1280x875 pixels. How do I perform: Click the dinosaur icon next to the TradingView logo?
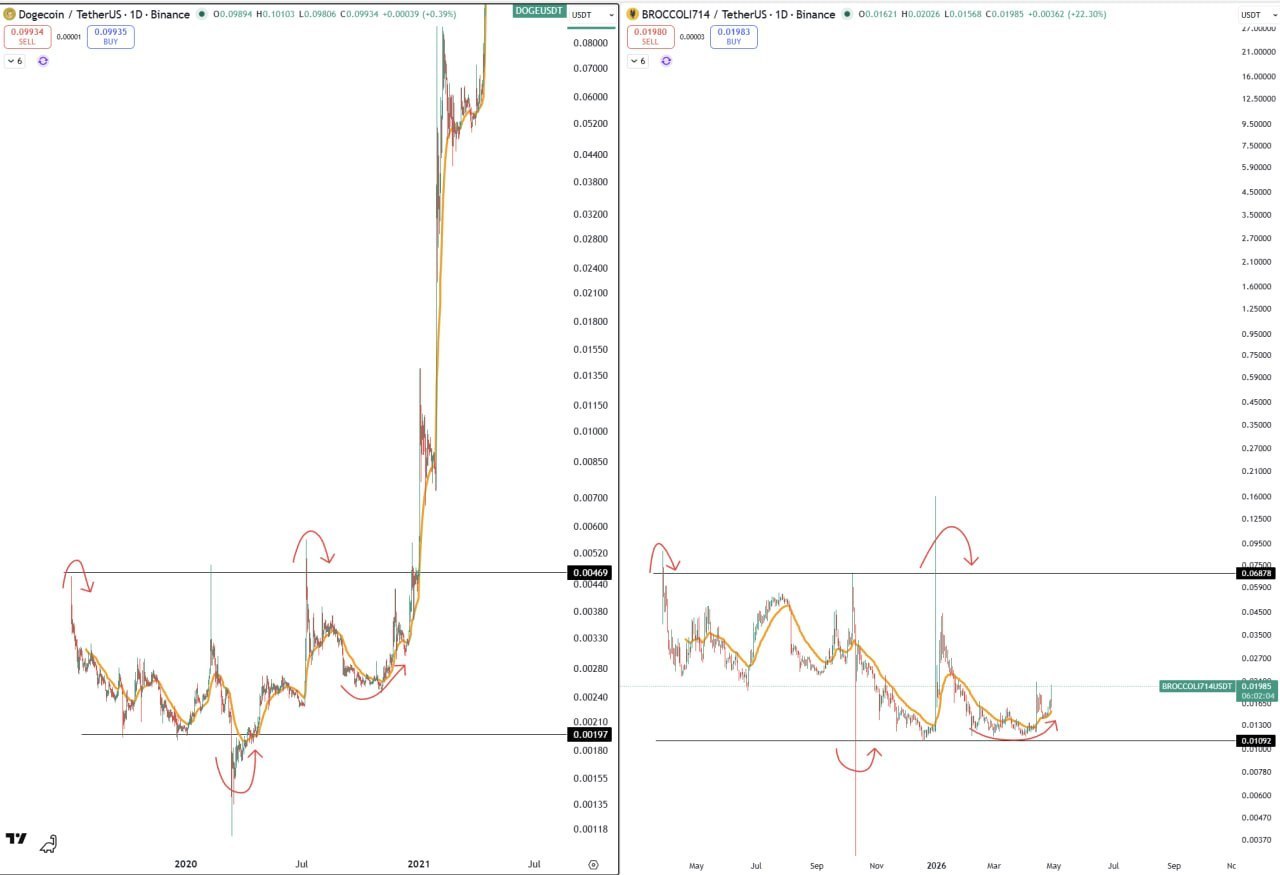[x=48, y=845]
